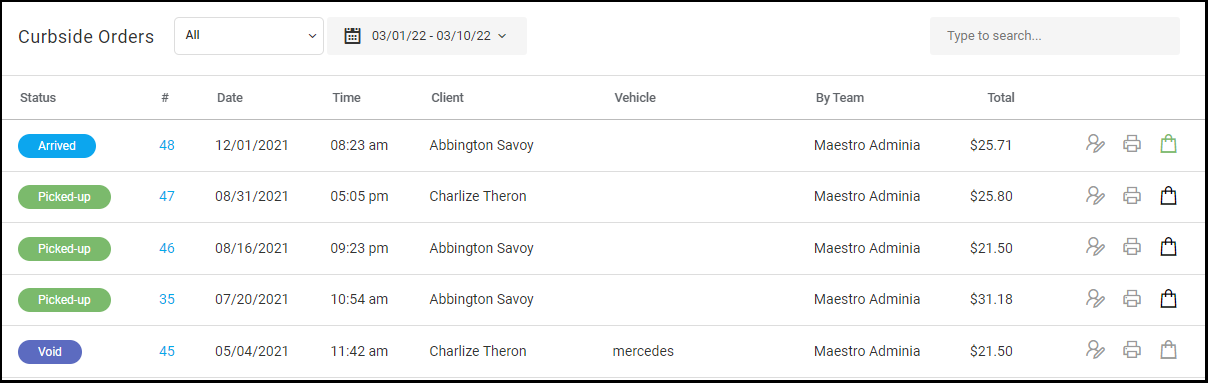The width and height of the screenshot is (1208, 383).
Task: Click the shopping bag icon for order 35
Action: (x=1168, y=299)
